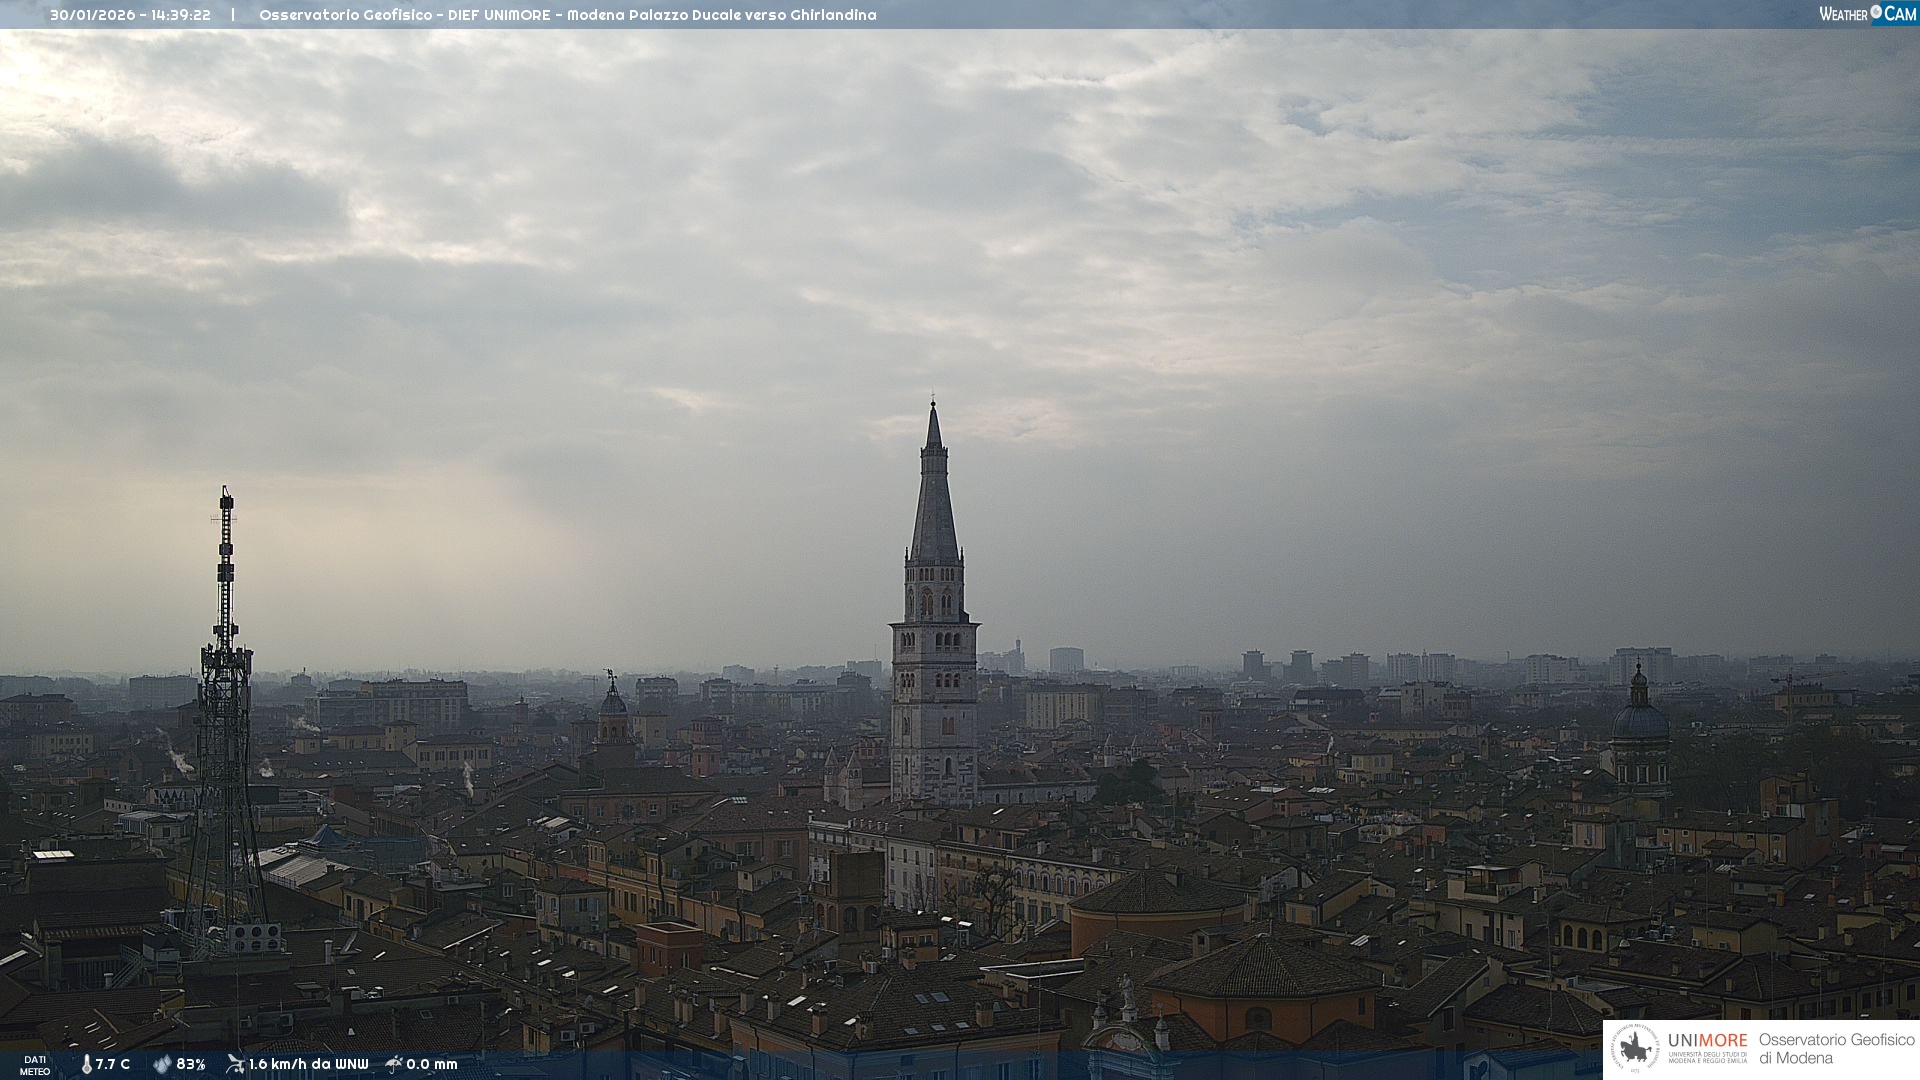This screenshot has width=1920, height=1080.
Task: Click the 0.0 mm rainfall value
Action: tap(432, 1064)
